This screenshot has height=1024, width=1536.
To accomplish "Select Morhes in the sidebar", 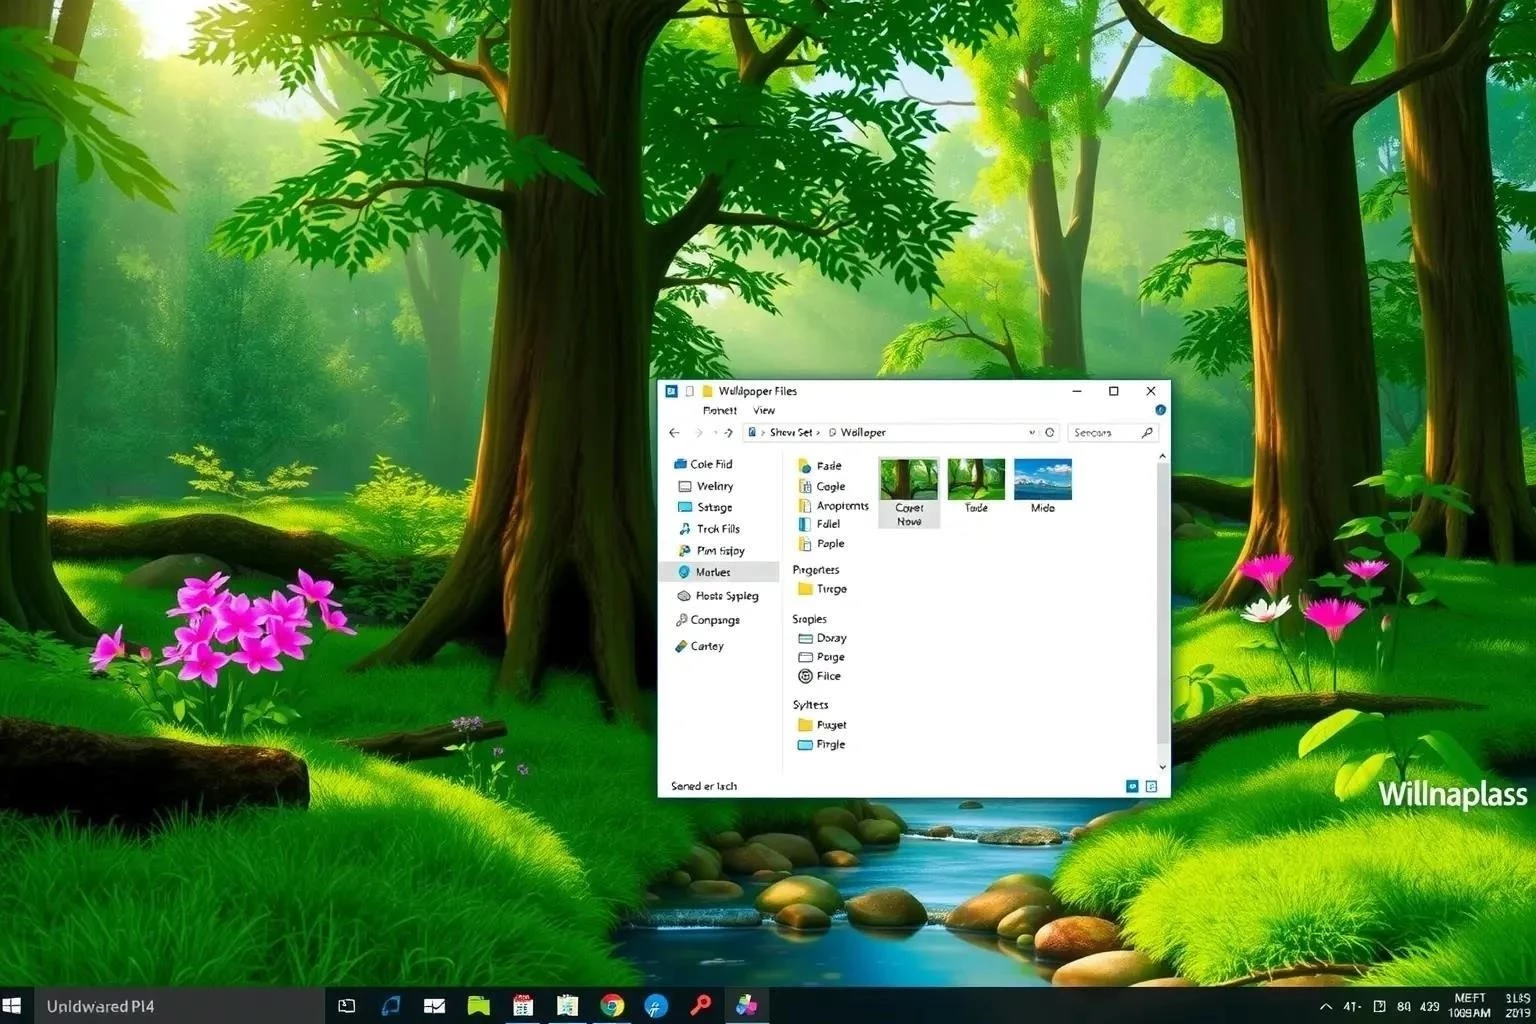I will click(x=719, y=572).
